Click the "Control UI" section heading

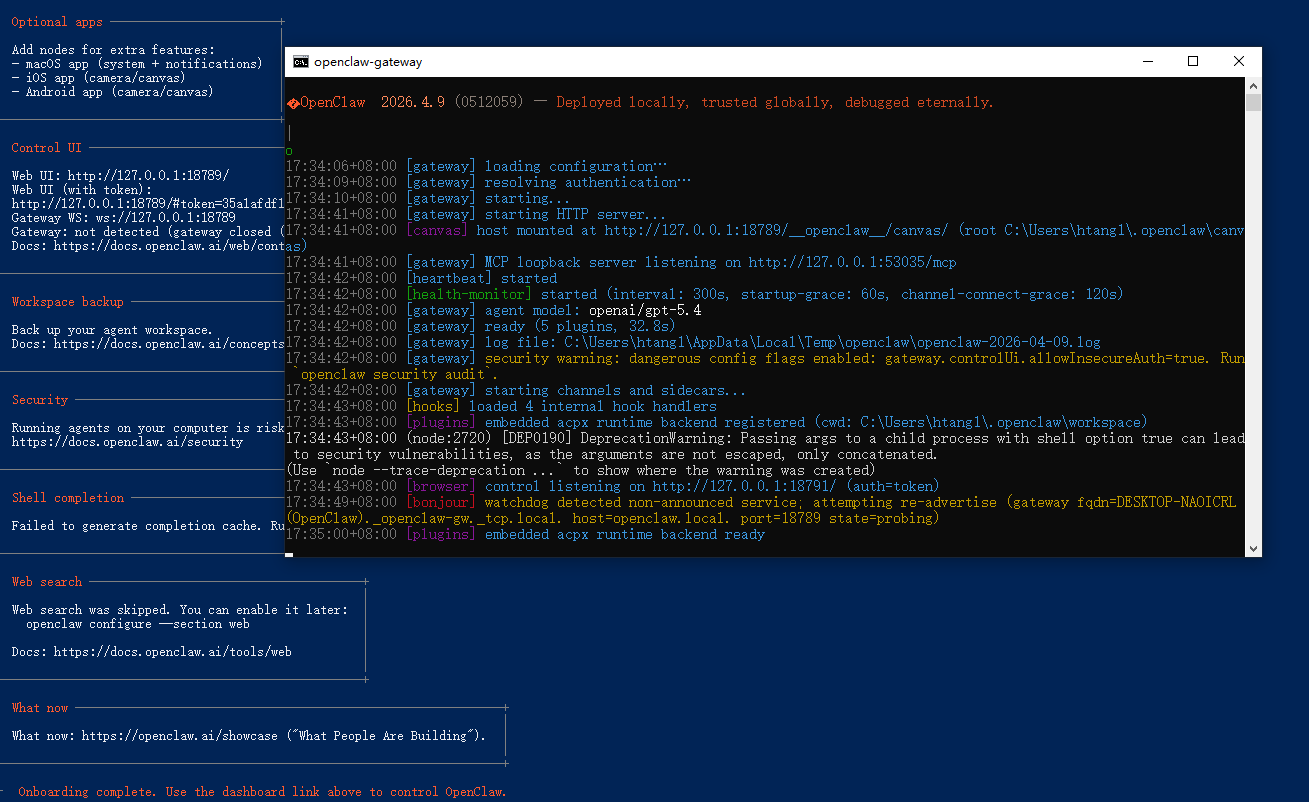point(47,148)
